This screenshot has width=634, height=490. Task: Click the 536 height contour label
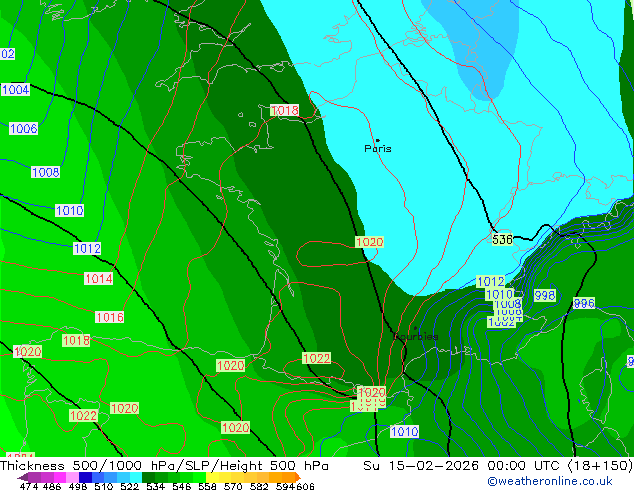coord(502,239)
